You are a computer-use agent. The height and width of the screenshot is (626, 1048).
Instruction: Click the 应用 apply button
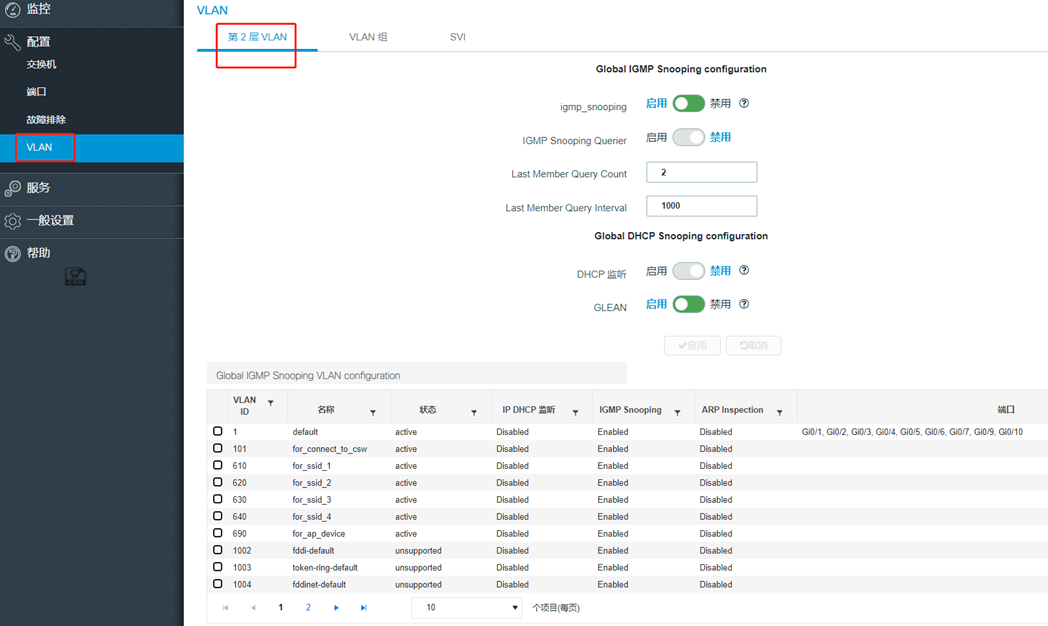(x=692, y=345)
